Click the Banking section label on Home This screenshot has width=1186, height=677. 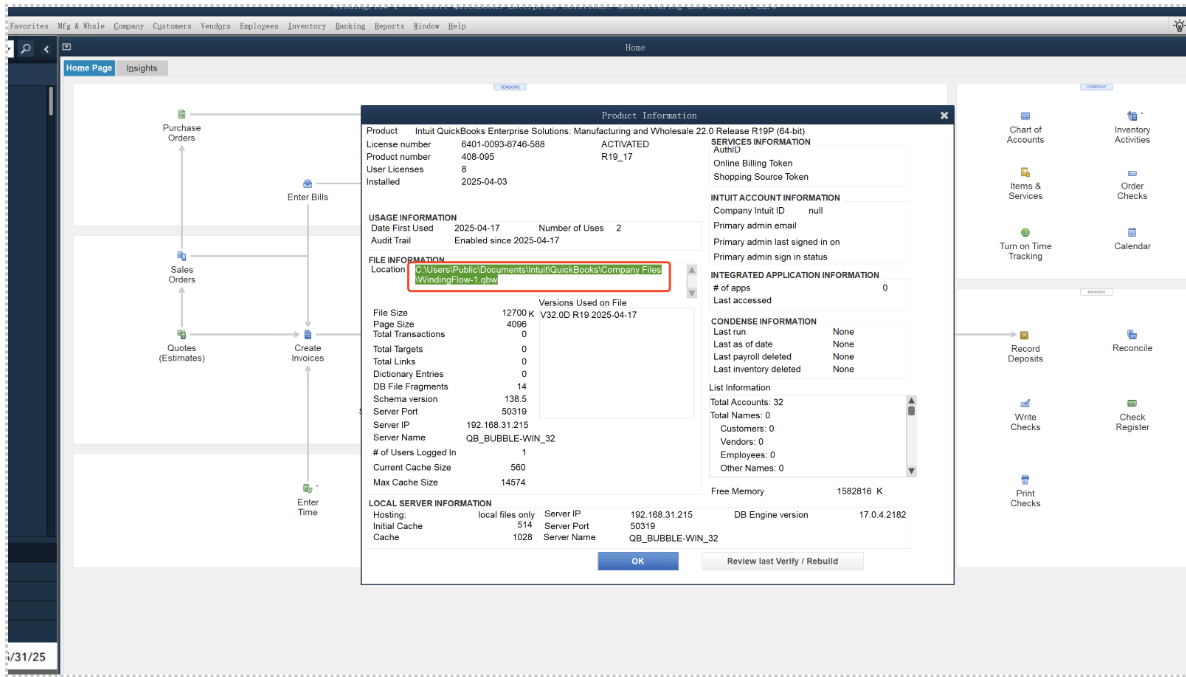pos(1096,291)
